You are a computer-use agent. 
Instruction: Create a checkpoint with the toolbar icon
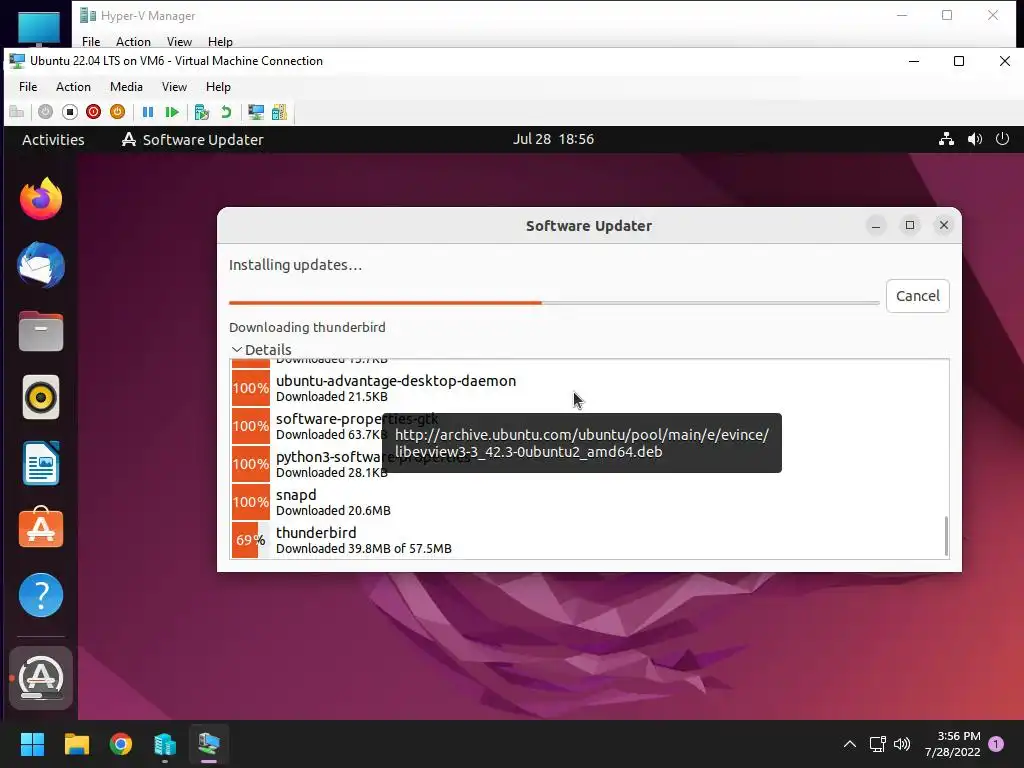click(201, 112)
